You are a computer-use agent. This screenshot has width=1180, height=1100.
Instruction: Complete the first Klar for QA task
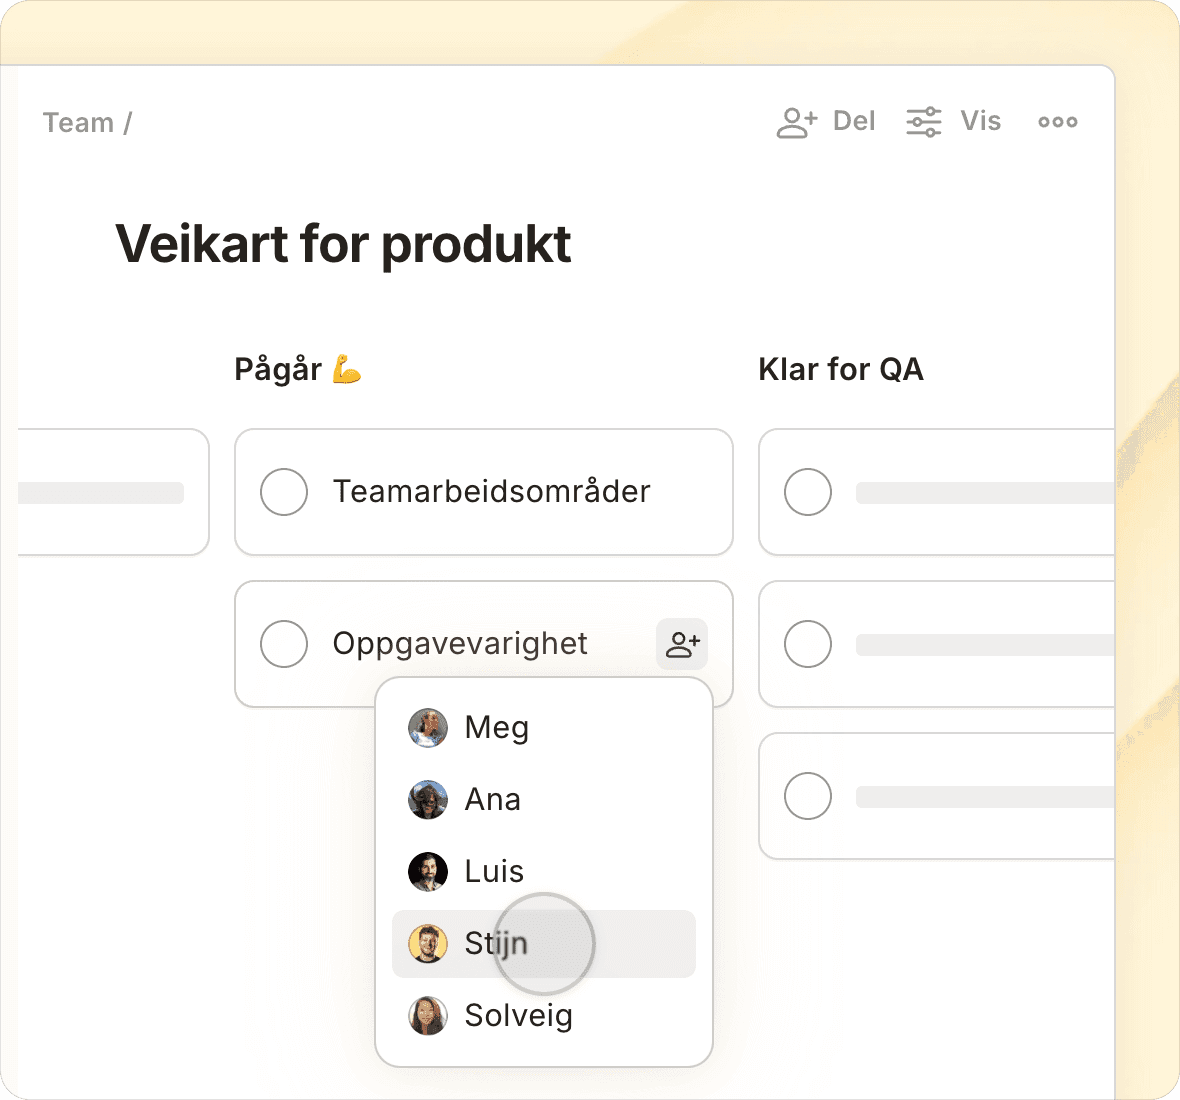[808, 492]
